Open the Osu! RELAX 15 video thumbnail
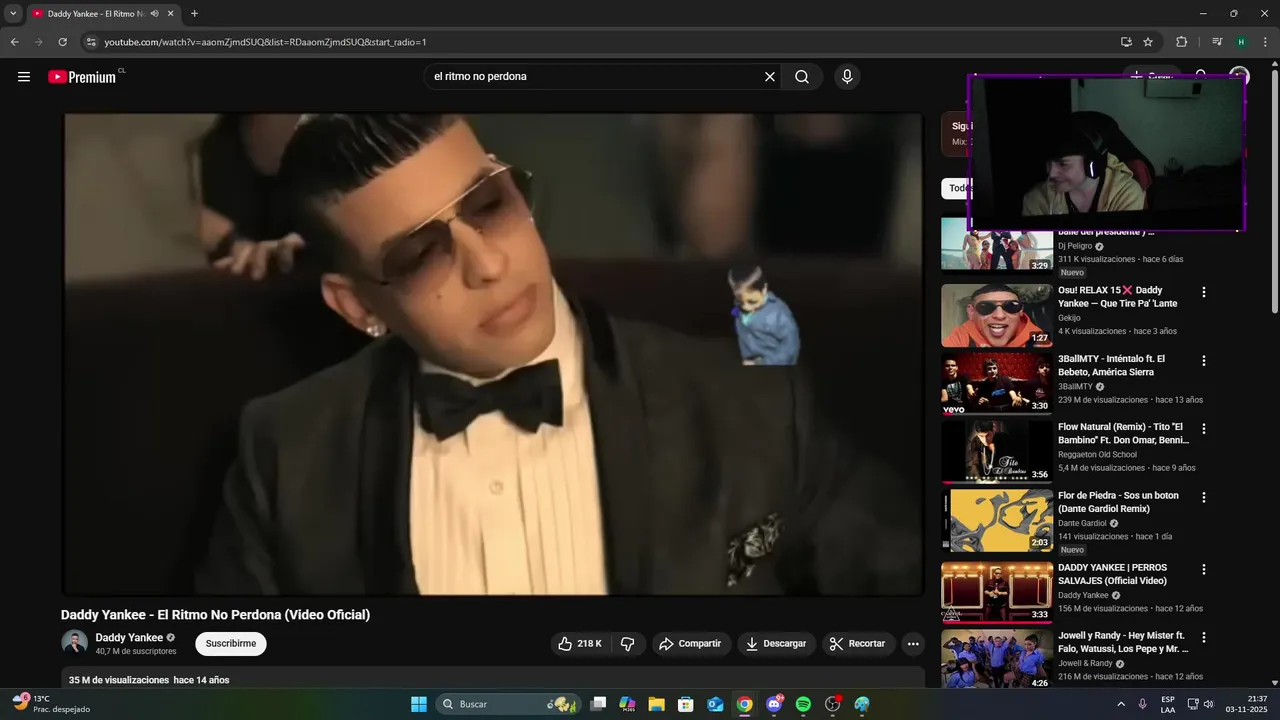The width and height of the screenshot is (1280, 720). tap(996, 315)
